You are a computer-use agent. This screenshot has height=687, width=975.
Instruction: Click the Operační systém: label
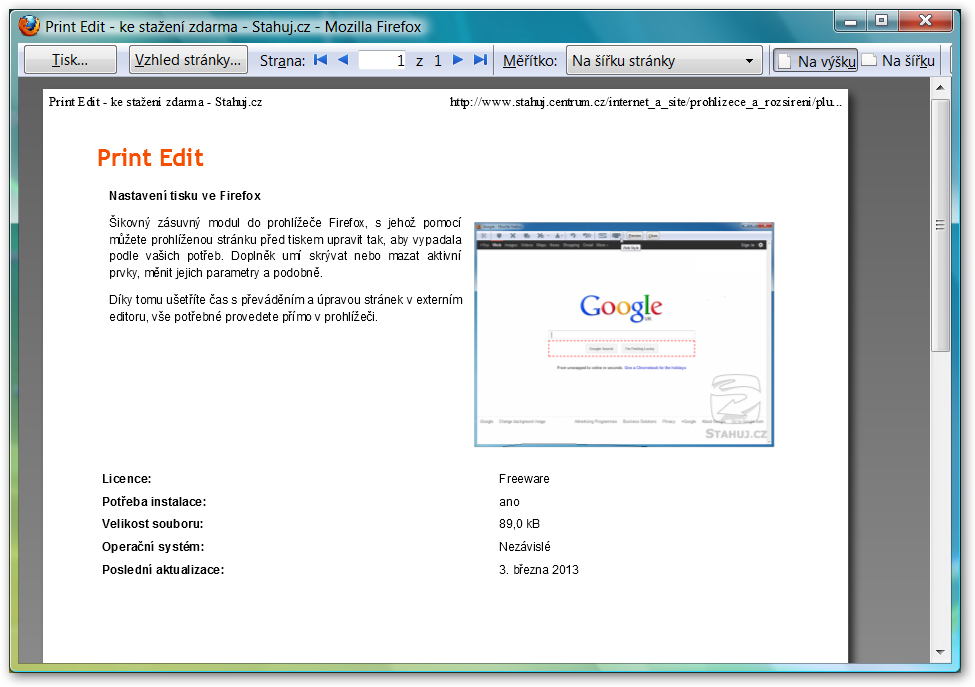pos(153,547)
